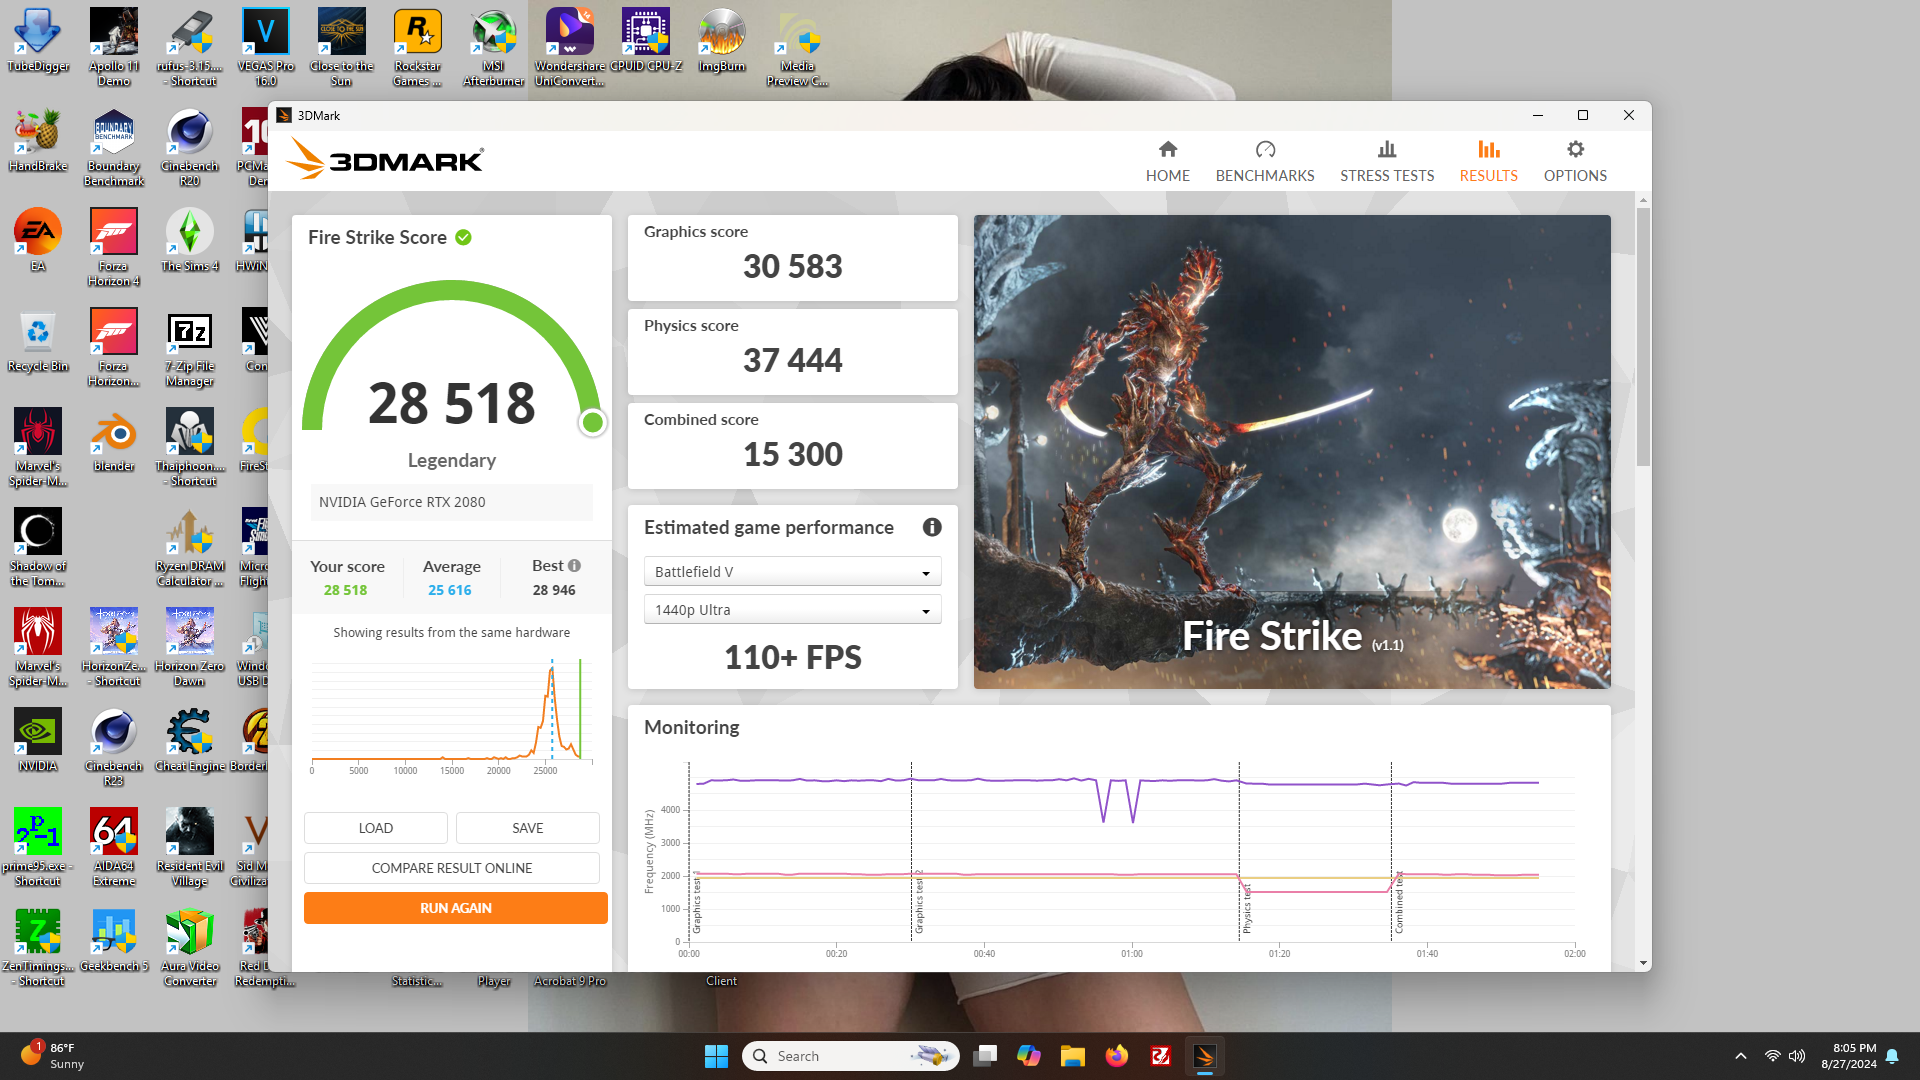Open Rockstar Games Launcher desktop icon
Viewport: 1920px width, 1080px height.
click(418, 47)
